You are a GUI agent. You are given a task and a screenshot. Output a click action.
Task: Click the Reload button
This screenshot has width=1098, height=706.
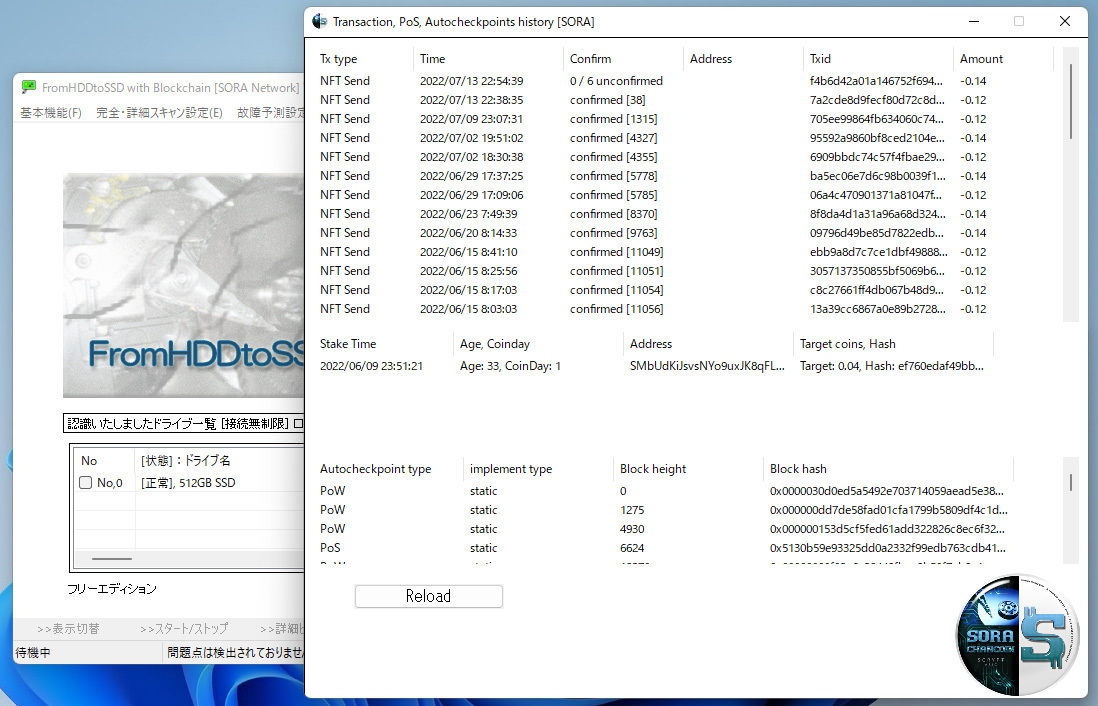[x=429, y=596]
